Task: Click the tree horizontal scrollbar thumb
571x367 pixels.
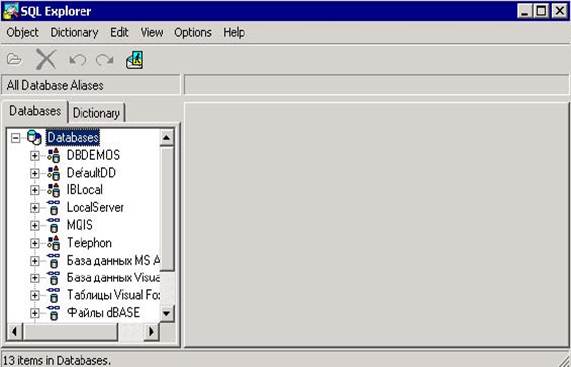Action: click(70, 331)
